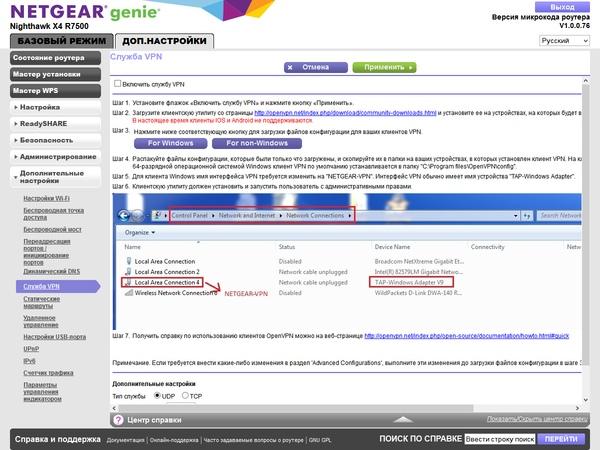Select TCP service type radio
Image resolution: width=600 pixels, height=450 pixels.
coord(185,395)
